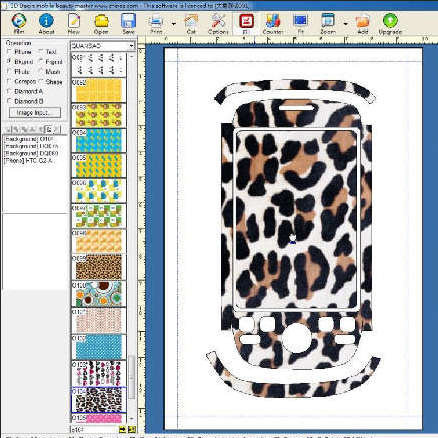Choose the green checker pattern thumbnail
The image size is (438, 438).
click(x=99, y=216)
